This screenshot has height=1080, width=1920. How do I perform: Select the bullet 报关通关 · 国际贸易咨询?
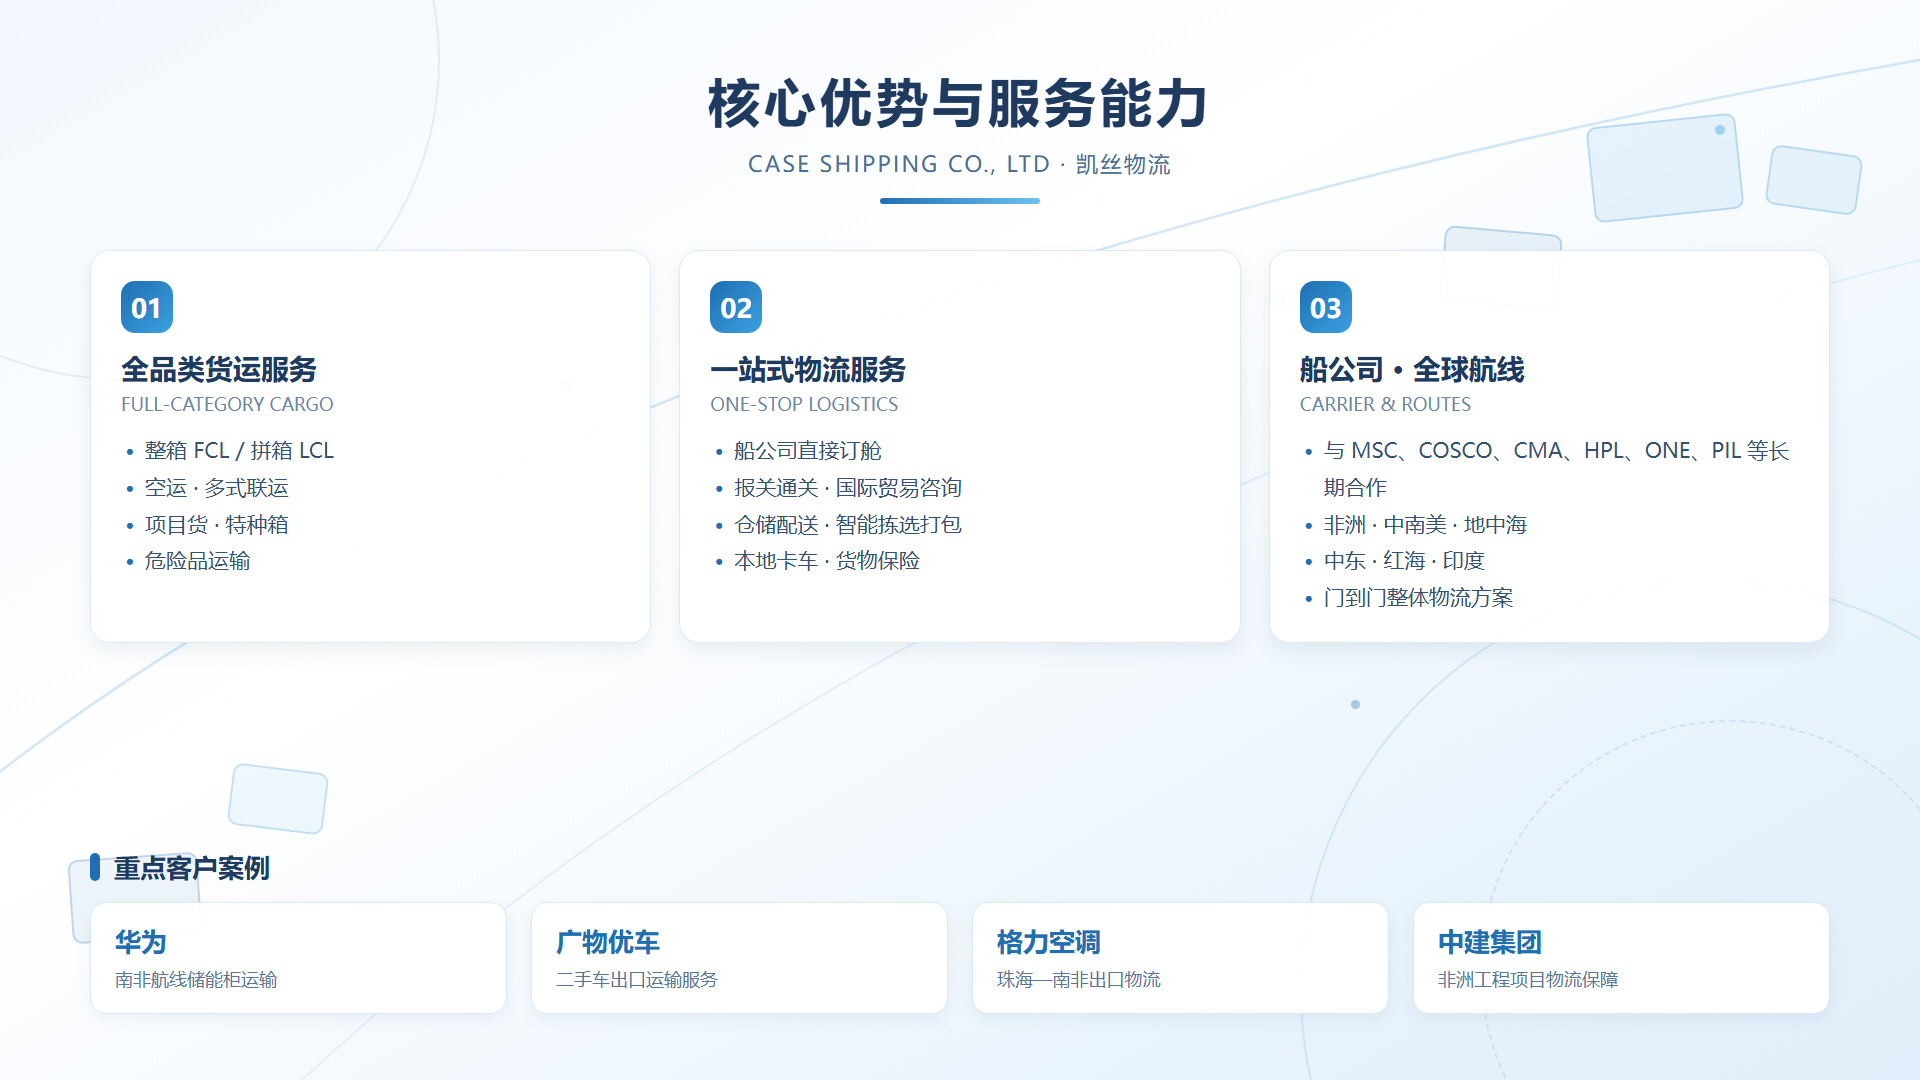click(x=848, y=488)
